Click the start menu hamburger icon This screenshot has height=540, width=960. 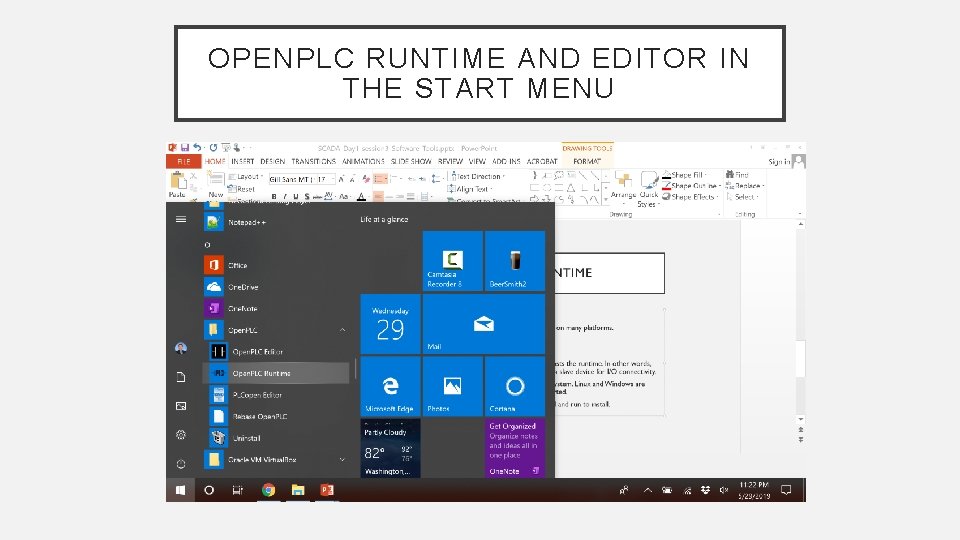click(x=181, y=219)
